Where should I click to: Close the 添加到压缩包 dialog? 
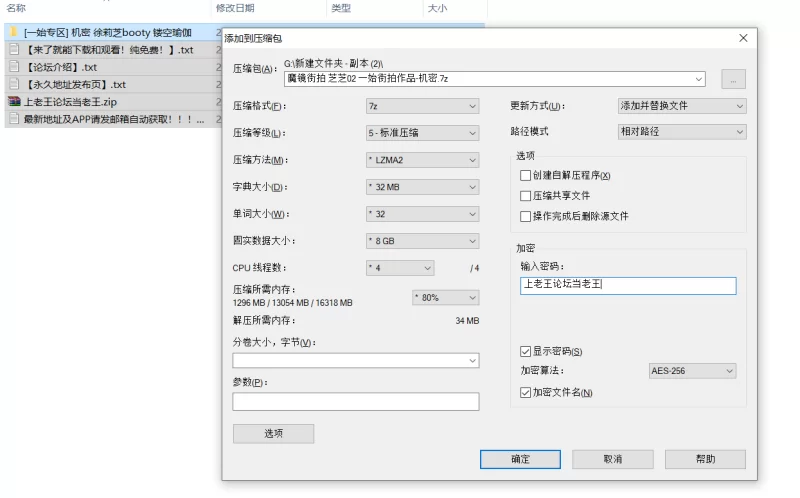pyautogui.click(x=743, y=38)
